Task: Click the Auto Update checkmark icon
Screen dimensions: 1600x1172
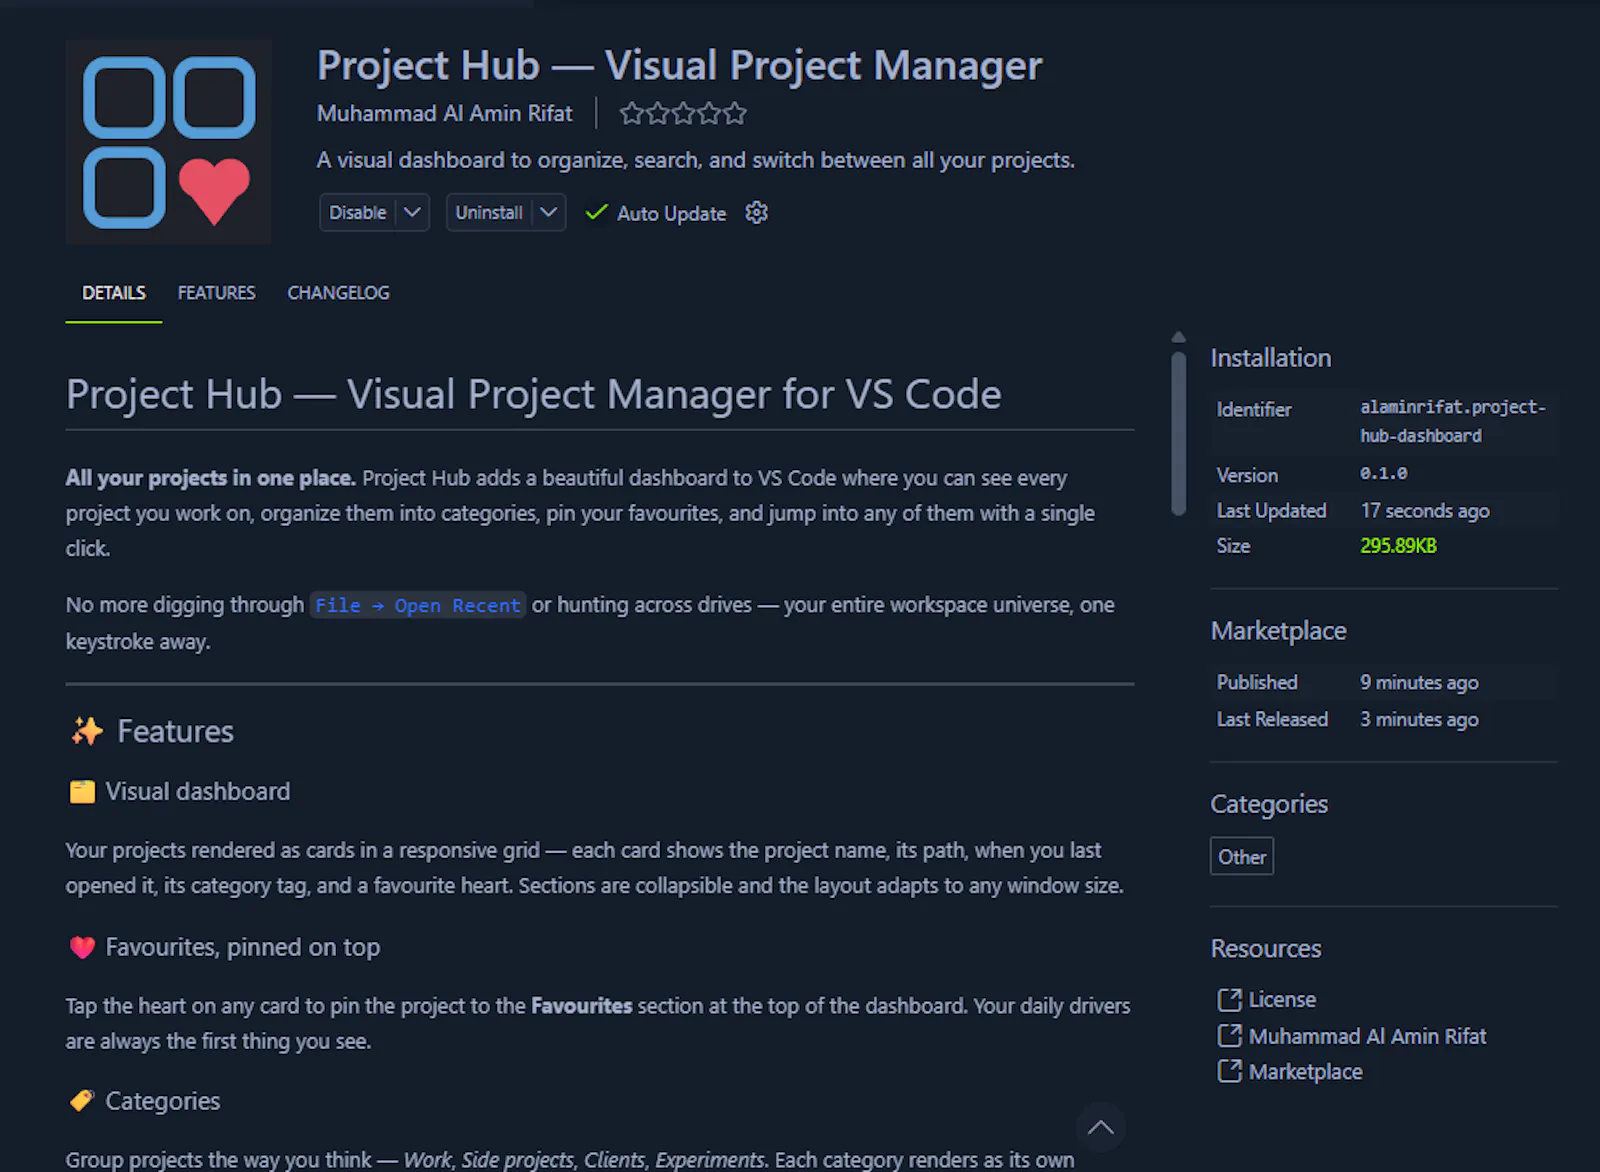Action: tap(596, 213)
